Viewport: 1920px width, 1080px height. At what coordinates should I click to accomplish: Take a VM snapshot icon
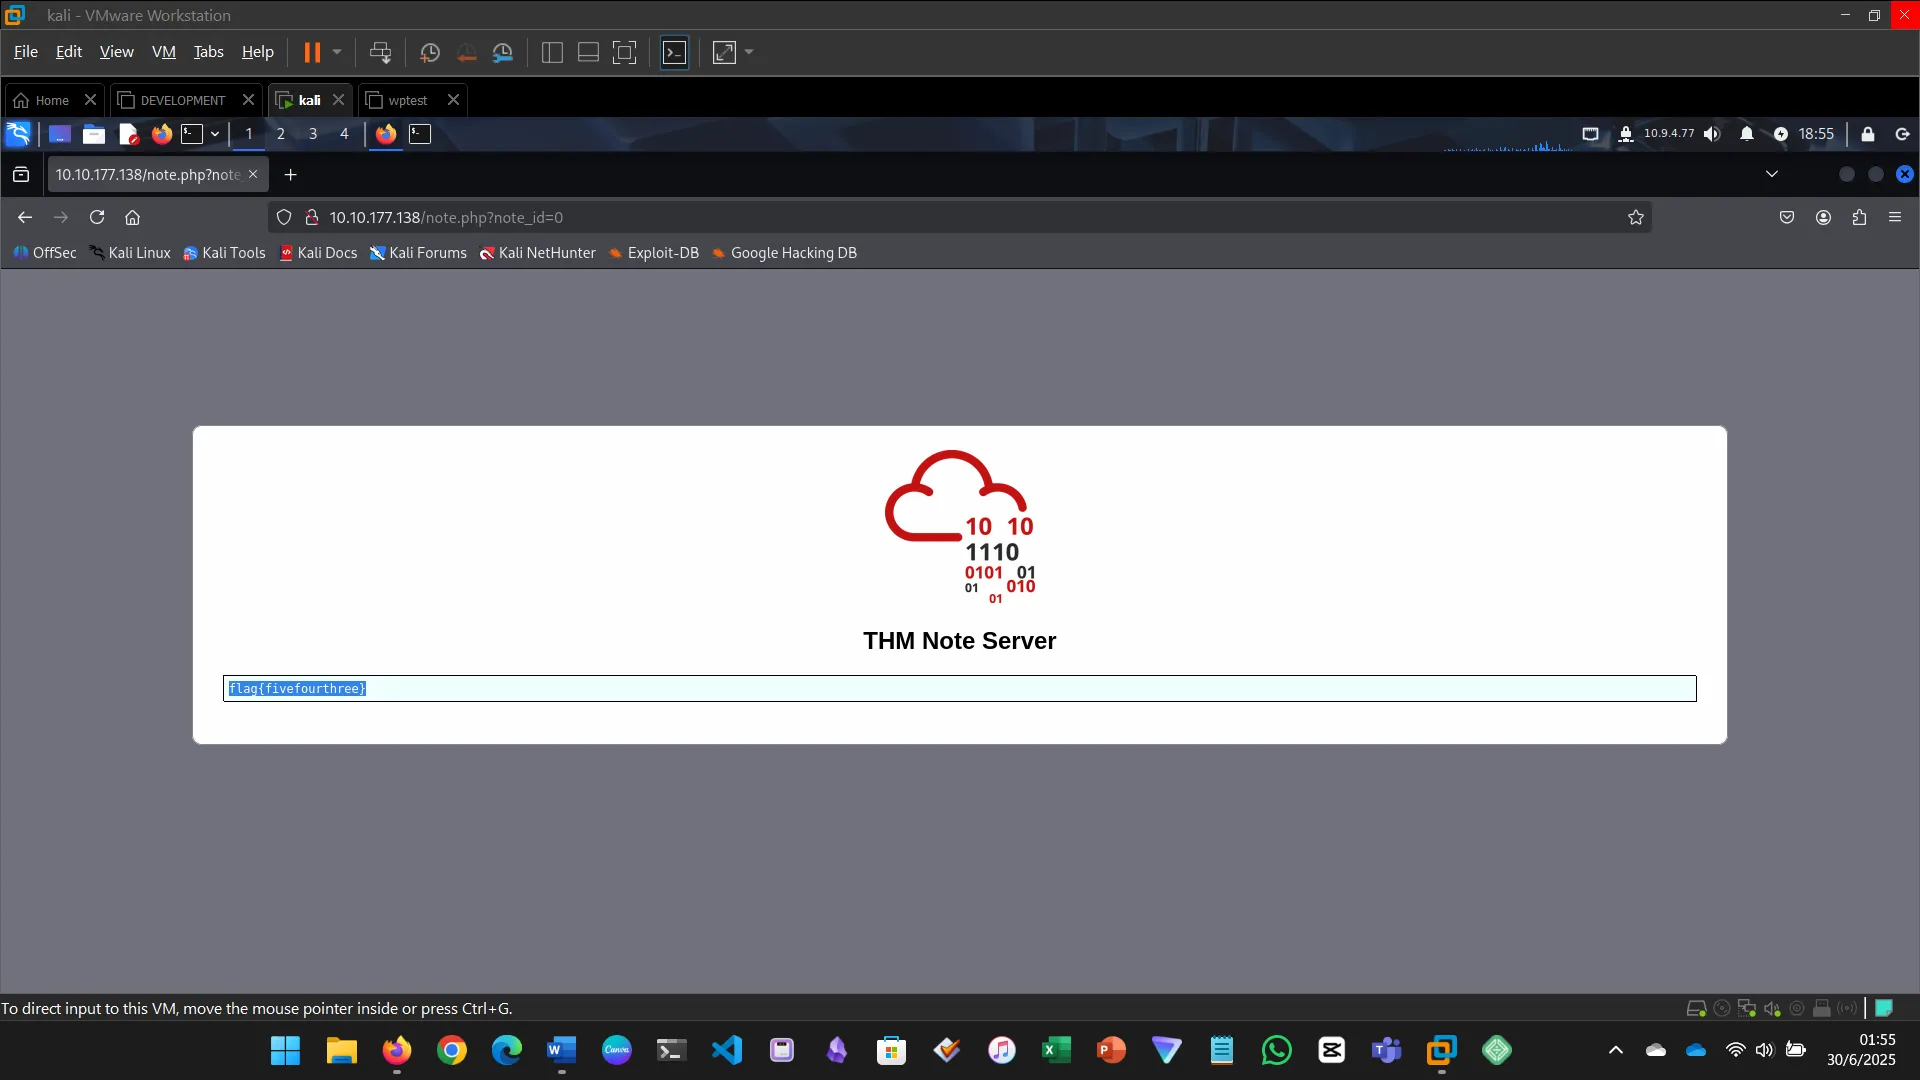click(430, 52)
